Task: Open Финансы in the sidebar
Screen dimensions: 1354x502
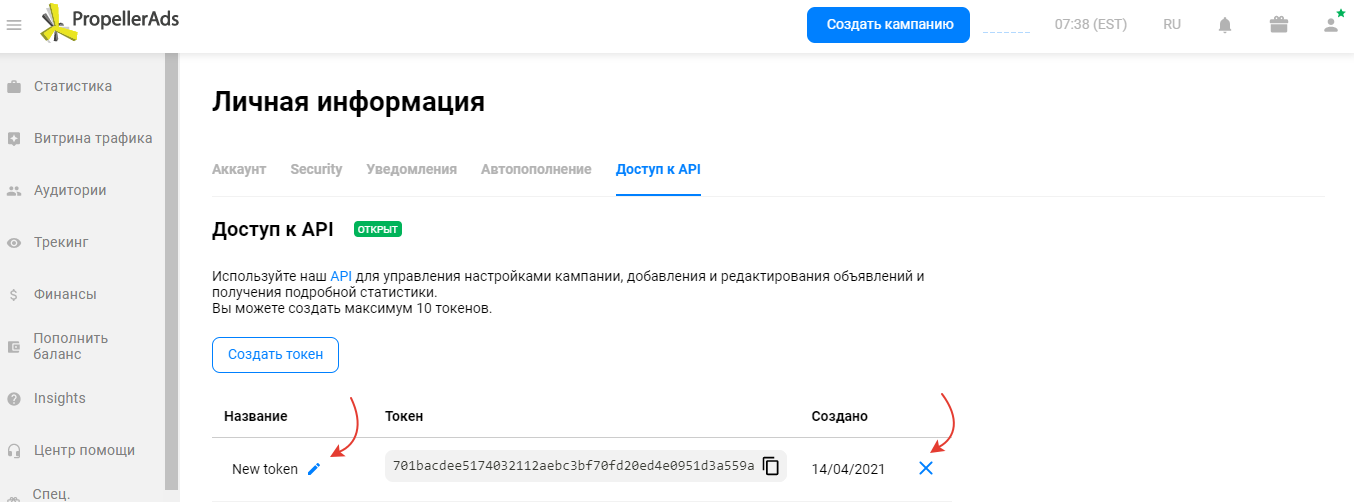Action: click(x=65, y=294)
